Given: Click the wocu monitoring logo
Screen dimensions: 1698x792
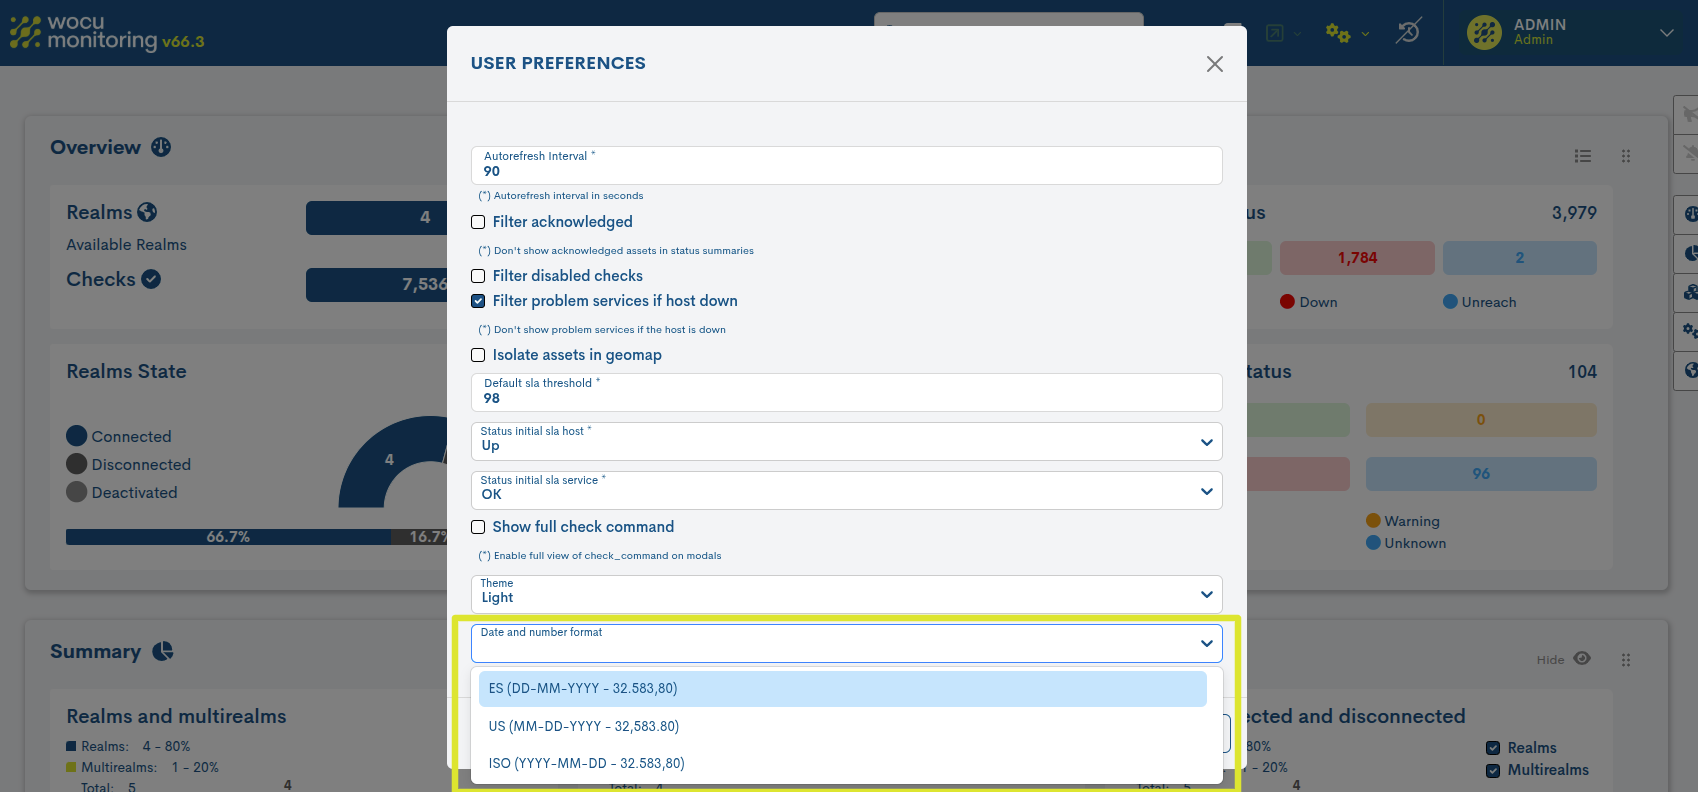Looking at the screenshot, I should [x=106, y=32].
